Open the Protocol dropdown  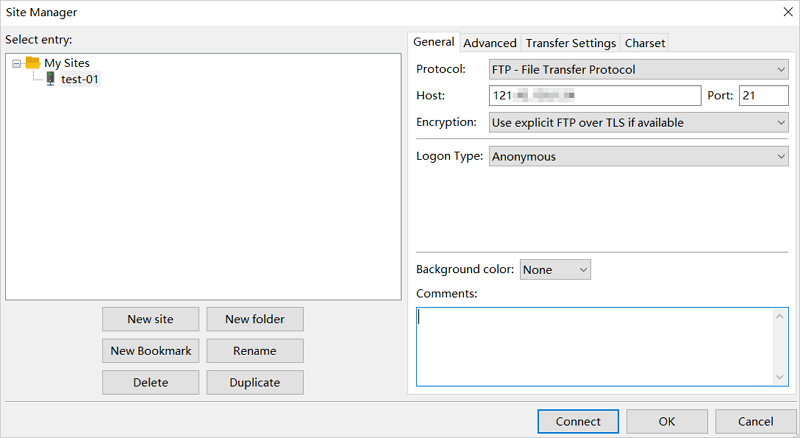point(639,69)
